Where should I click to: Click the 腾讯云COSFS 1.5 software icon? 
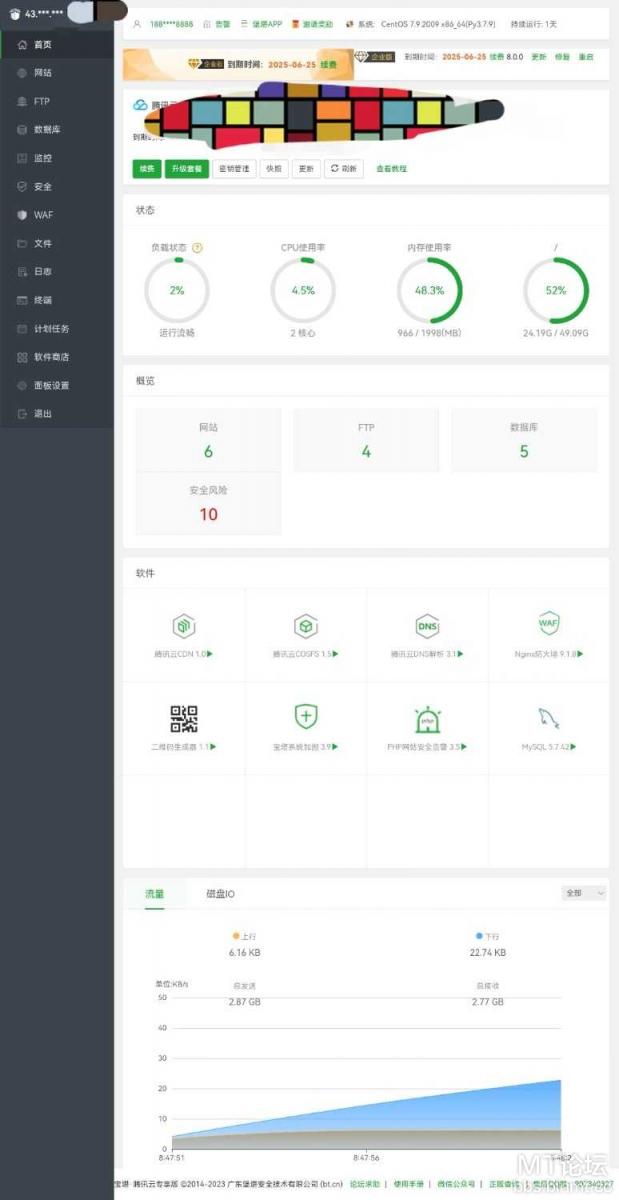(305, 626)
